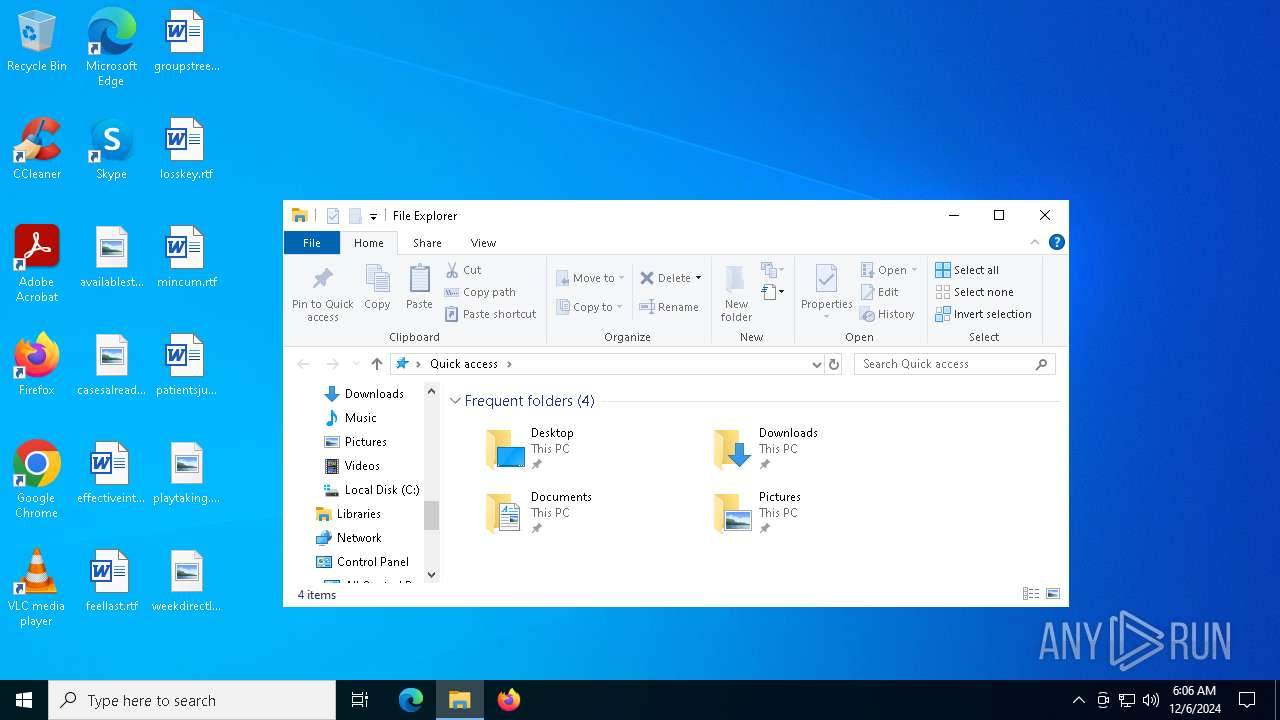The height and width of the screenshot is (720, 1280).
Task: Open the Move to dropdown
Action: tap(591, 278)
